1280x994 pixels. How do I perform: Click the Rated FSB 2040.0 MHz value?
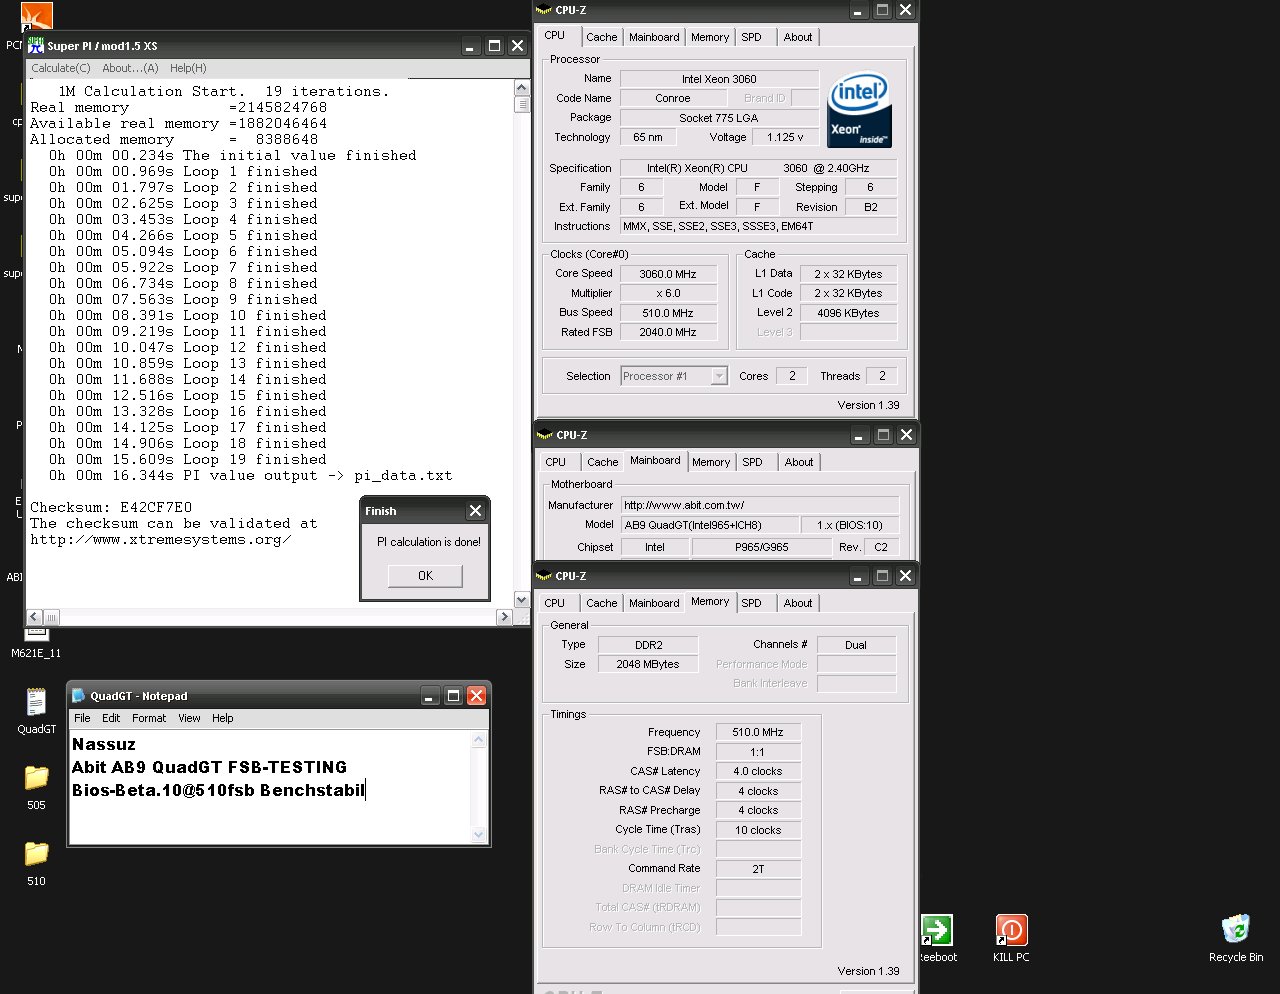point(668,332)
